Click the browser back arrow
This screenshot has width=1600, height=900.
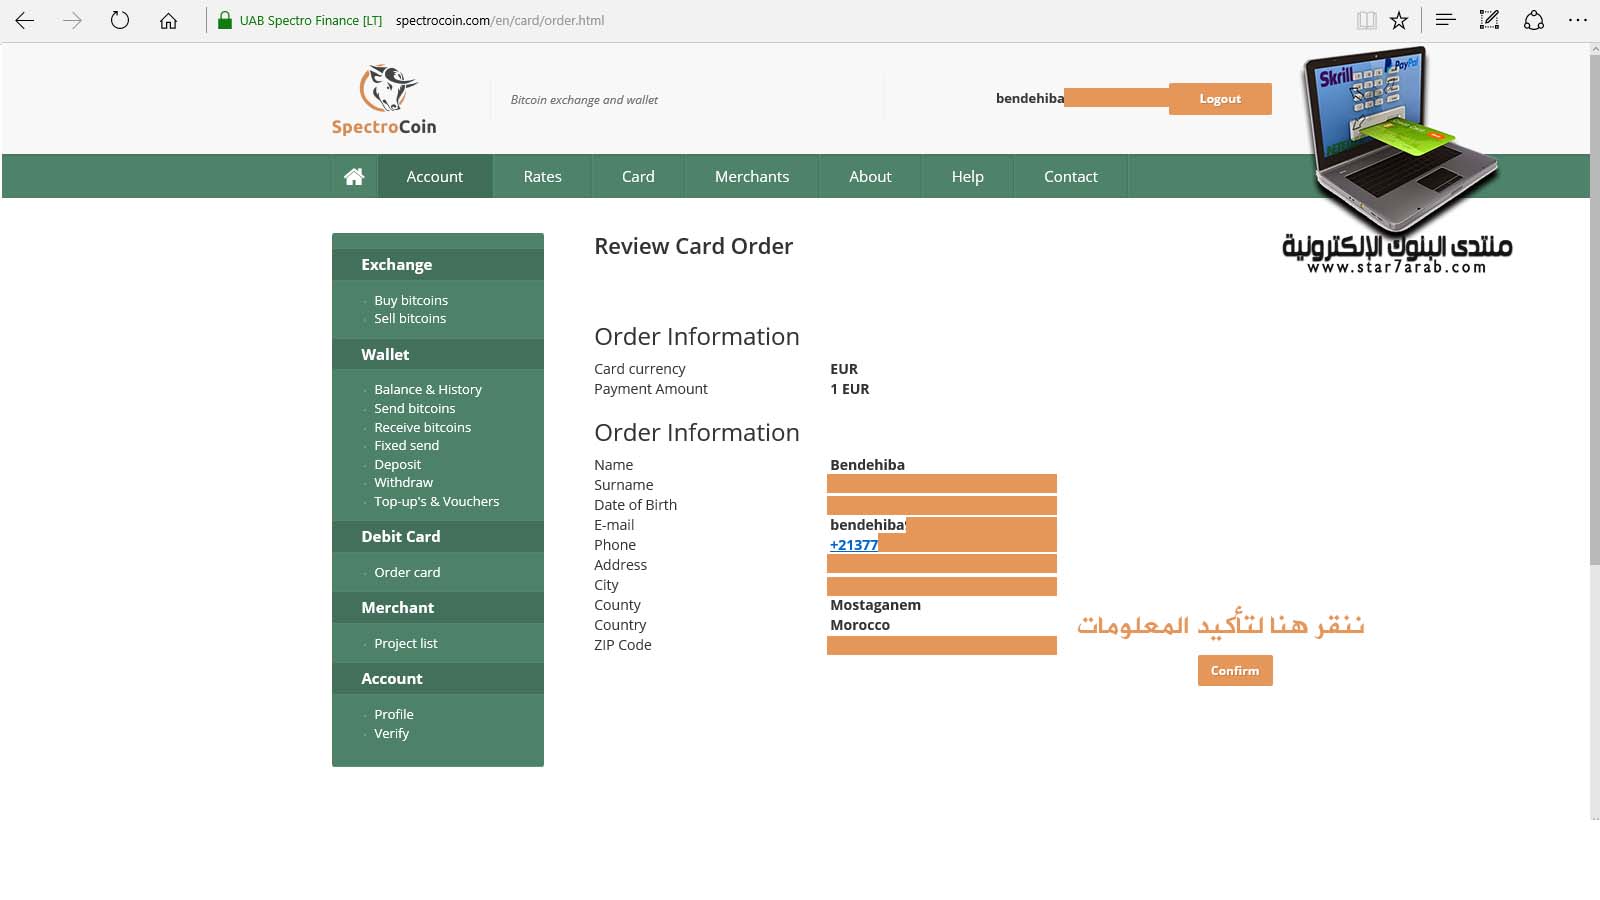[x=25, y=20]
